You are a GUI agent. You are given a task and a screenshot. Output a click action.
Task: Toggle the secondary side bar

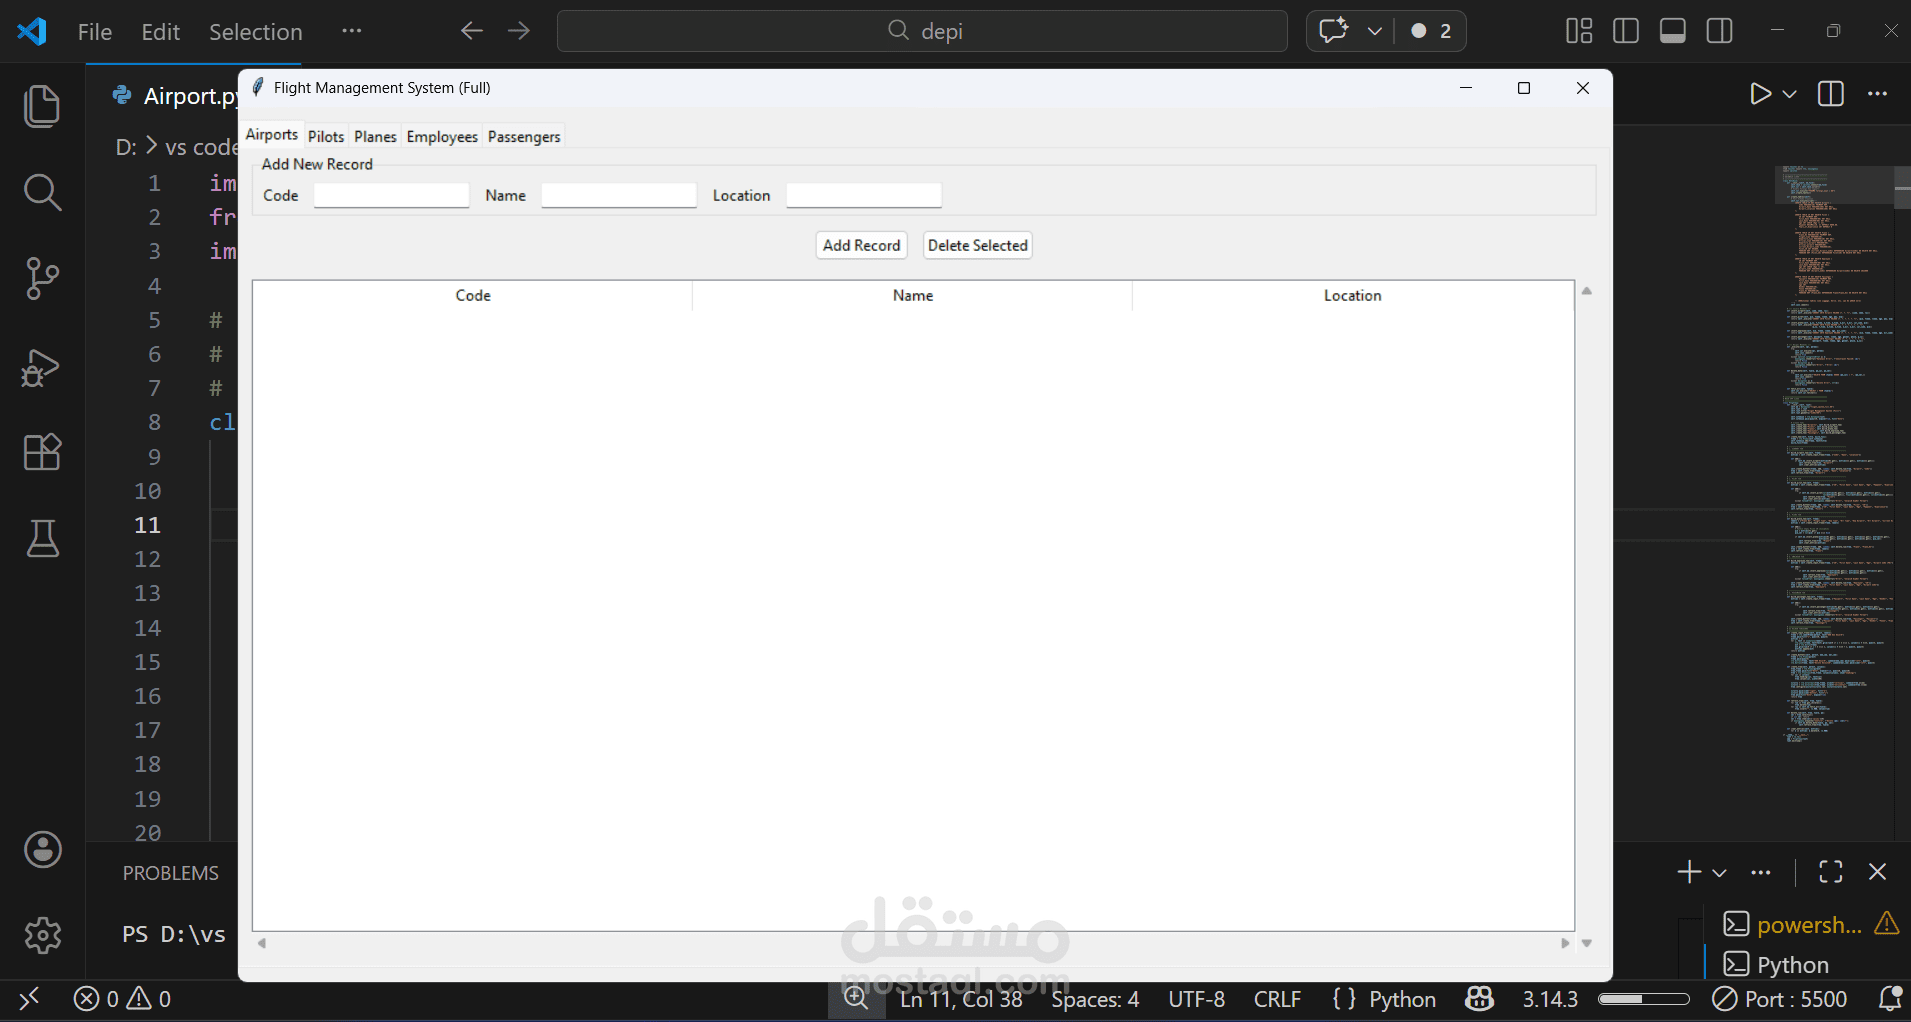point(1720,31)
